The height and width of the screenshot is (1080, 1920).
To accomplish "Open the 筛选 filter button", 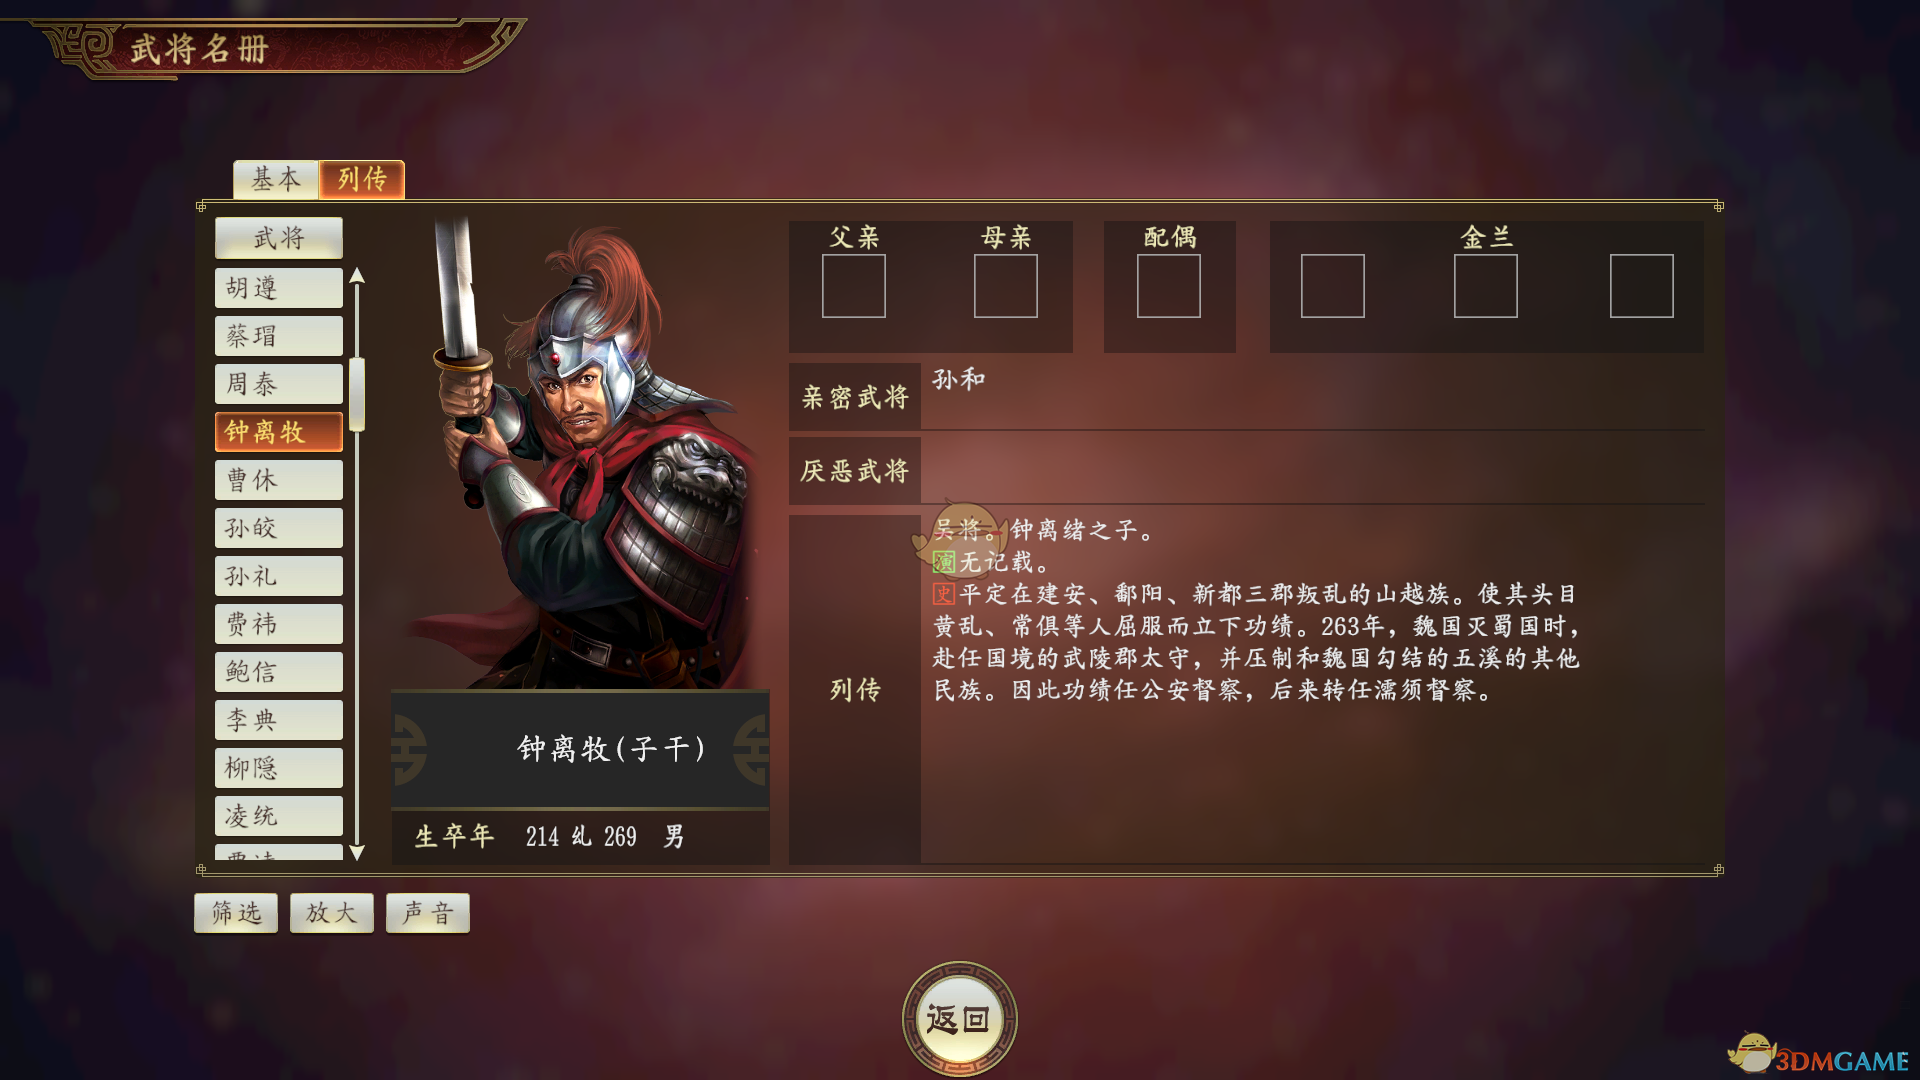I will (236, 912).
